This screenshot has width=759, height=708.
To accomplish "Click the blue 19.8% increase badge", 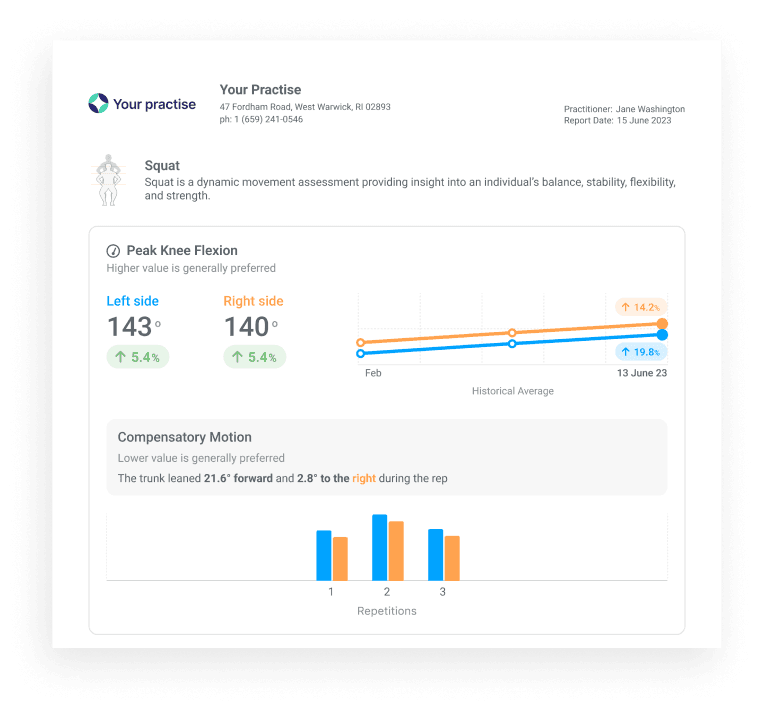I will pyautogui.click(x=641, y=352).
